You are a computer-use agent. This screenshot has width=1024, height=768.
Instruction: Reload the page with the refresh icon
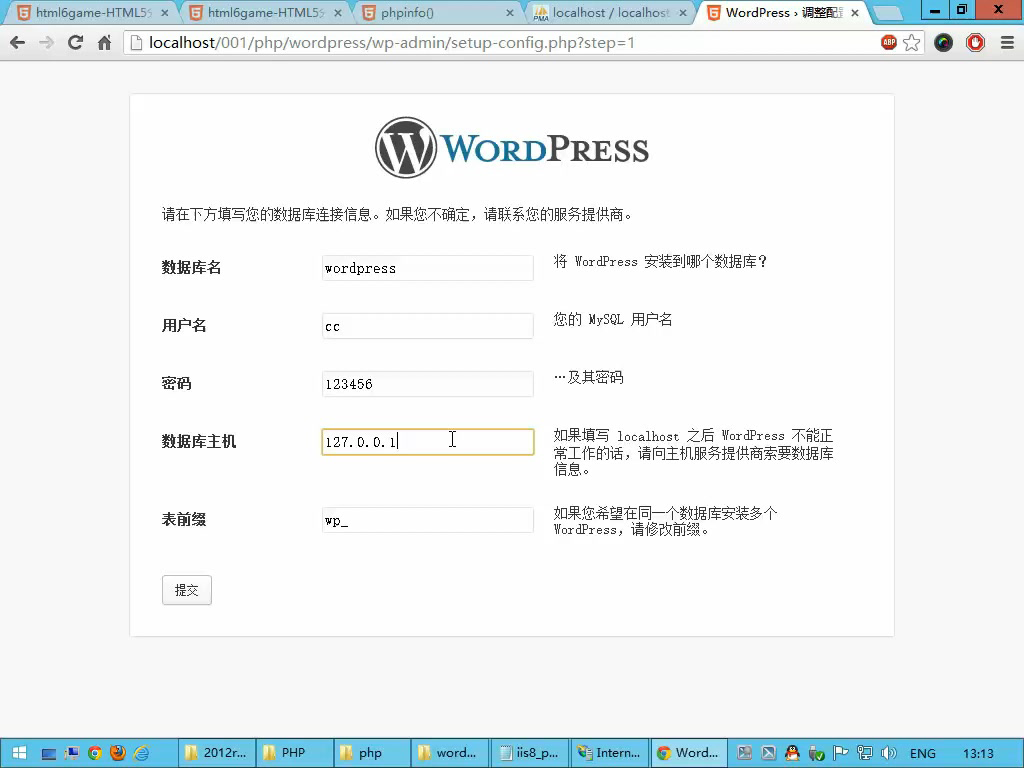pyautogui.click(x=76, y=43)
